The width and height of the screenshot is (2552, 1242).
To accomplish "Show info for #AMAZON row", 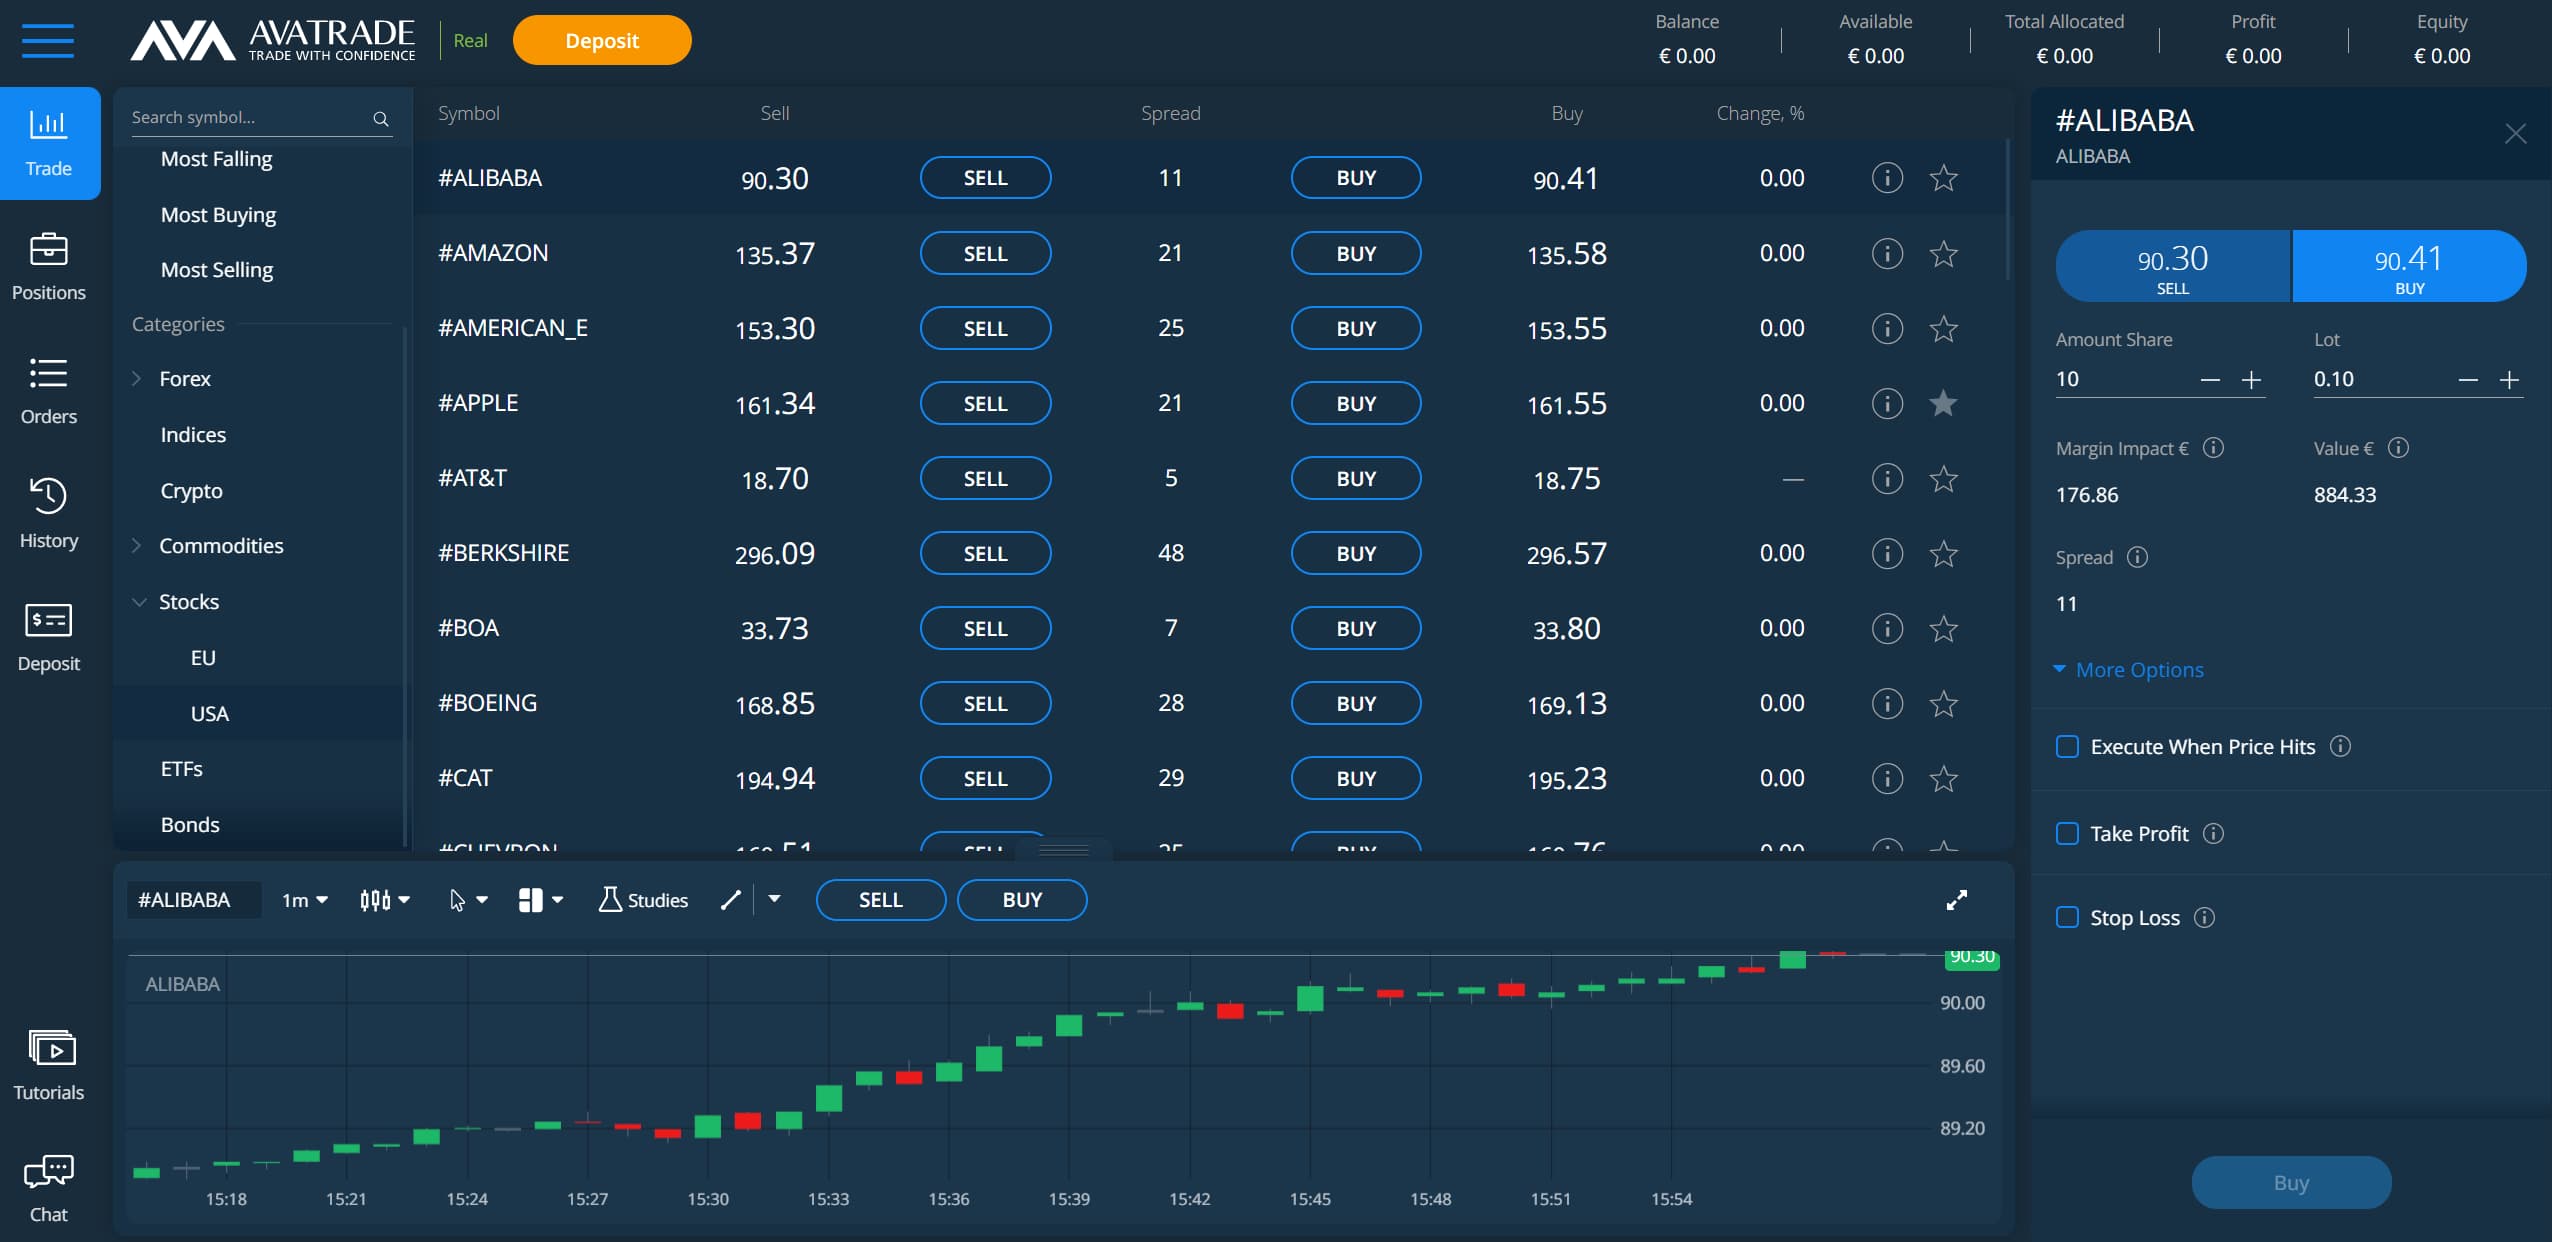I will [1887, 253].
